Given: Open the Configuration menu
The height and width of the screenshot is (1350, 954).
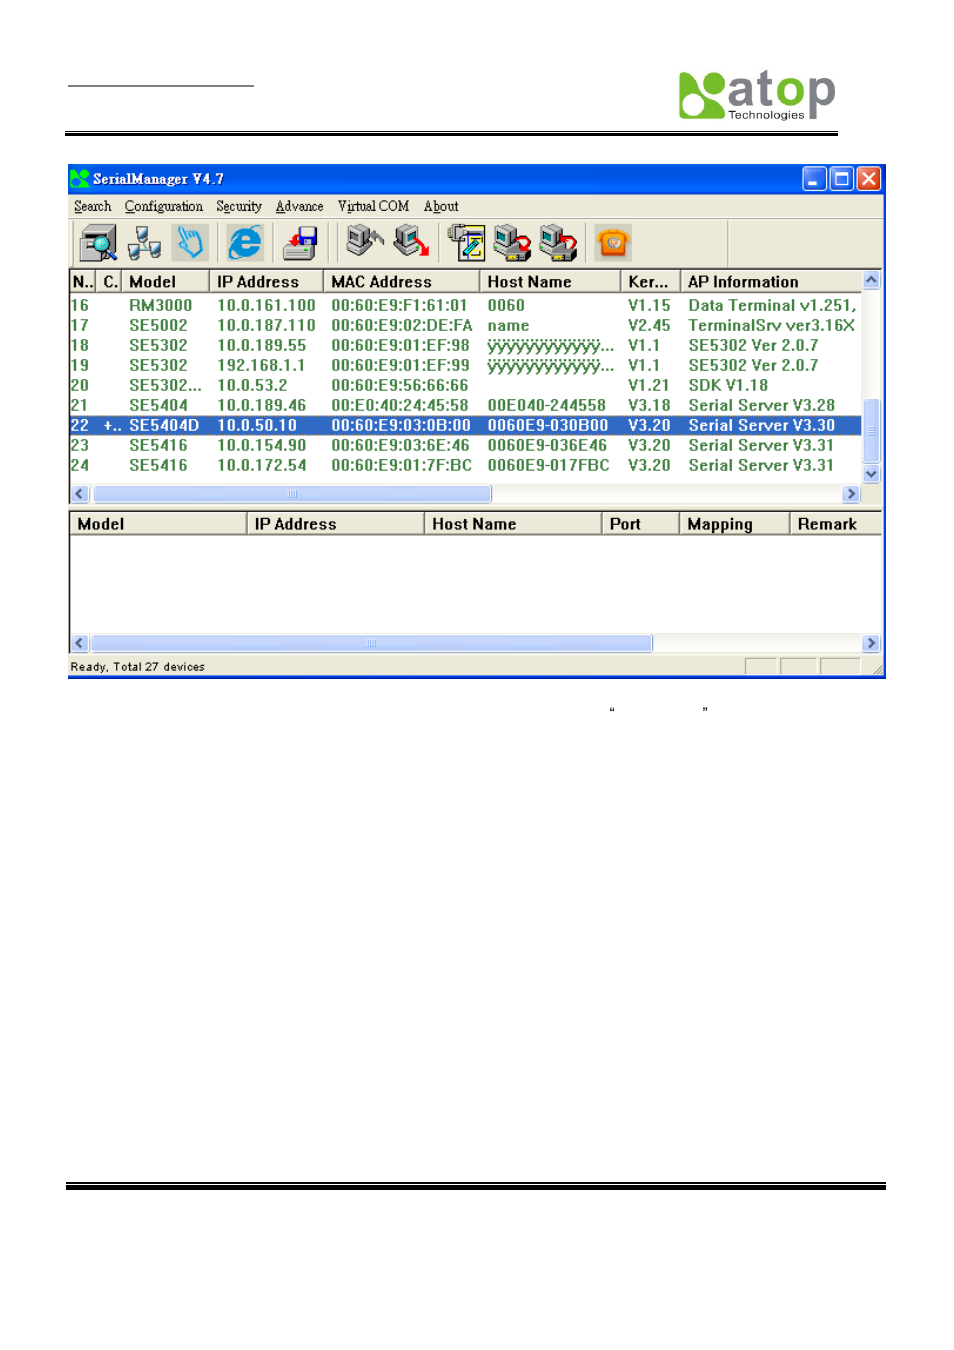Looking at the screenshot, I should pyautogui.click(x=164, y=206).
